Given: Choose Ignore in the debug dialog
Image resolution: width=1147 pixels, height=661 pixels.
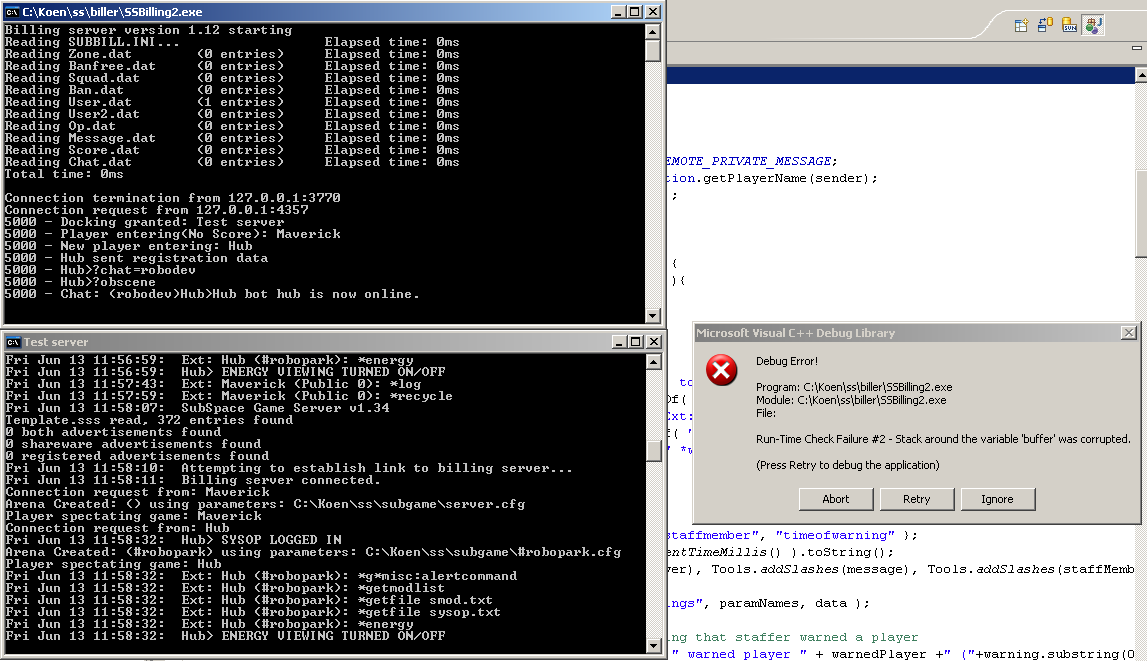Looking at the screenshot, I should 997,499.
